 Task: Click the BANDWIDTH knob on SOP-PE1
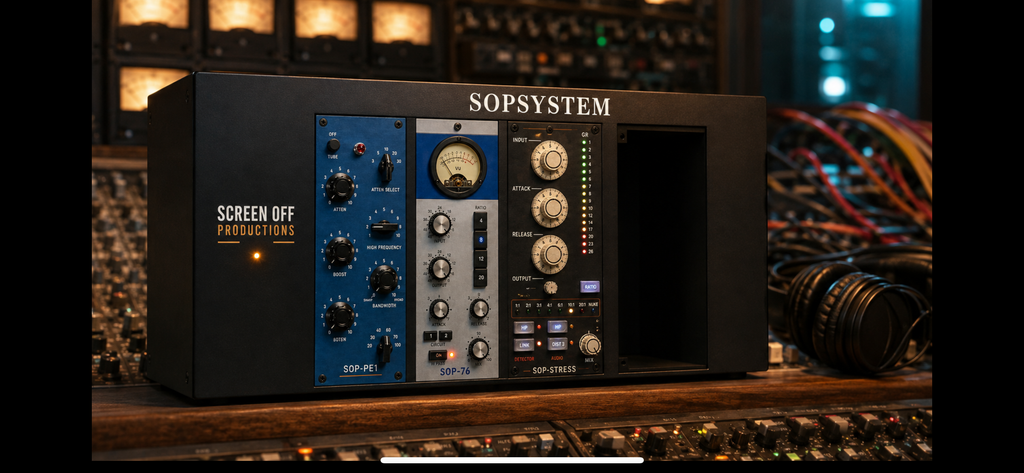click(x=384, y=279)
